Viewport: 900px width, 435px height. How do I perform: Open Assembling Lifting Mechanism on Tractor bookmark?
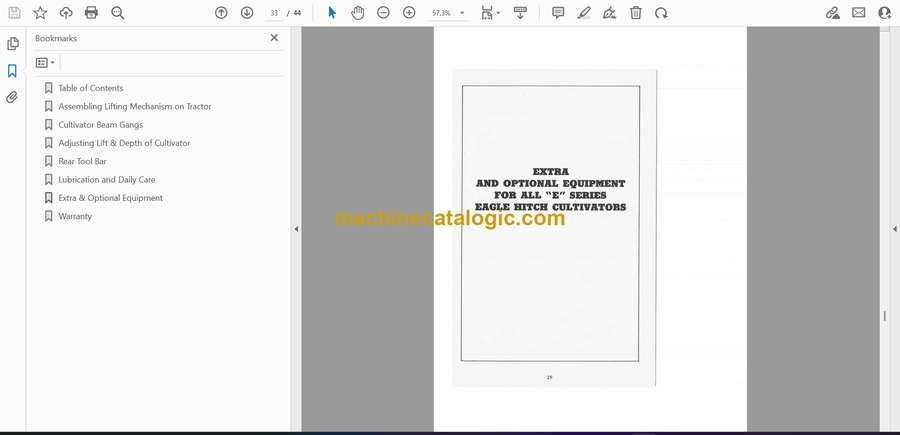tap(135, 106)
